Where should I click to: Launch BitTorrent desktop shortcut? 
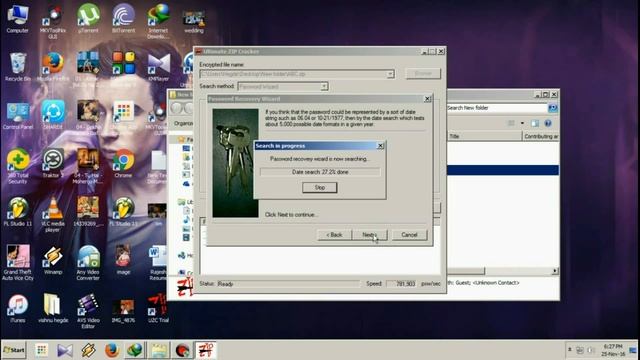click(x=123, y=19)
